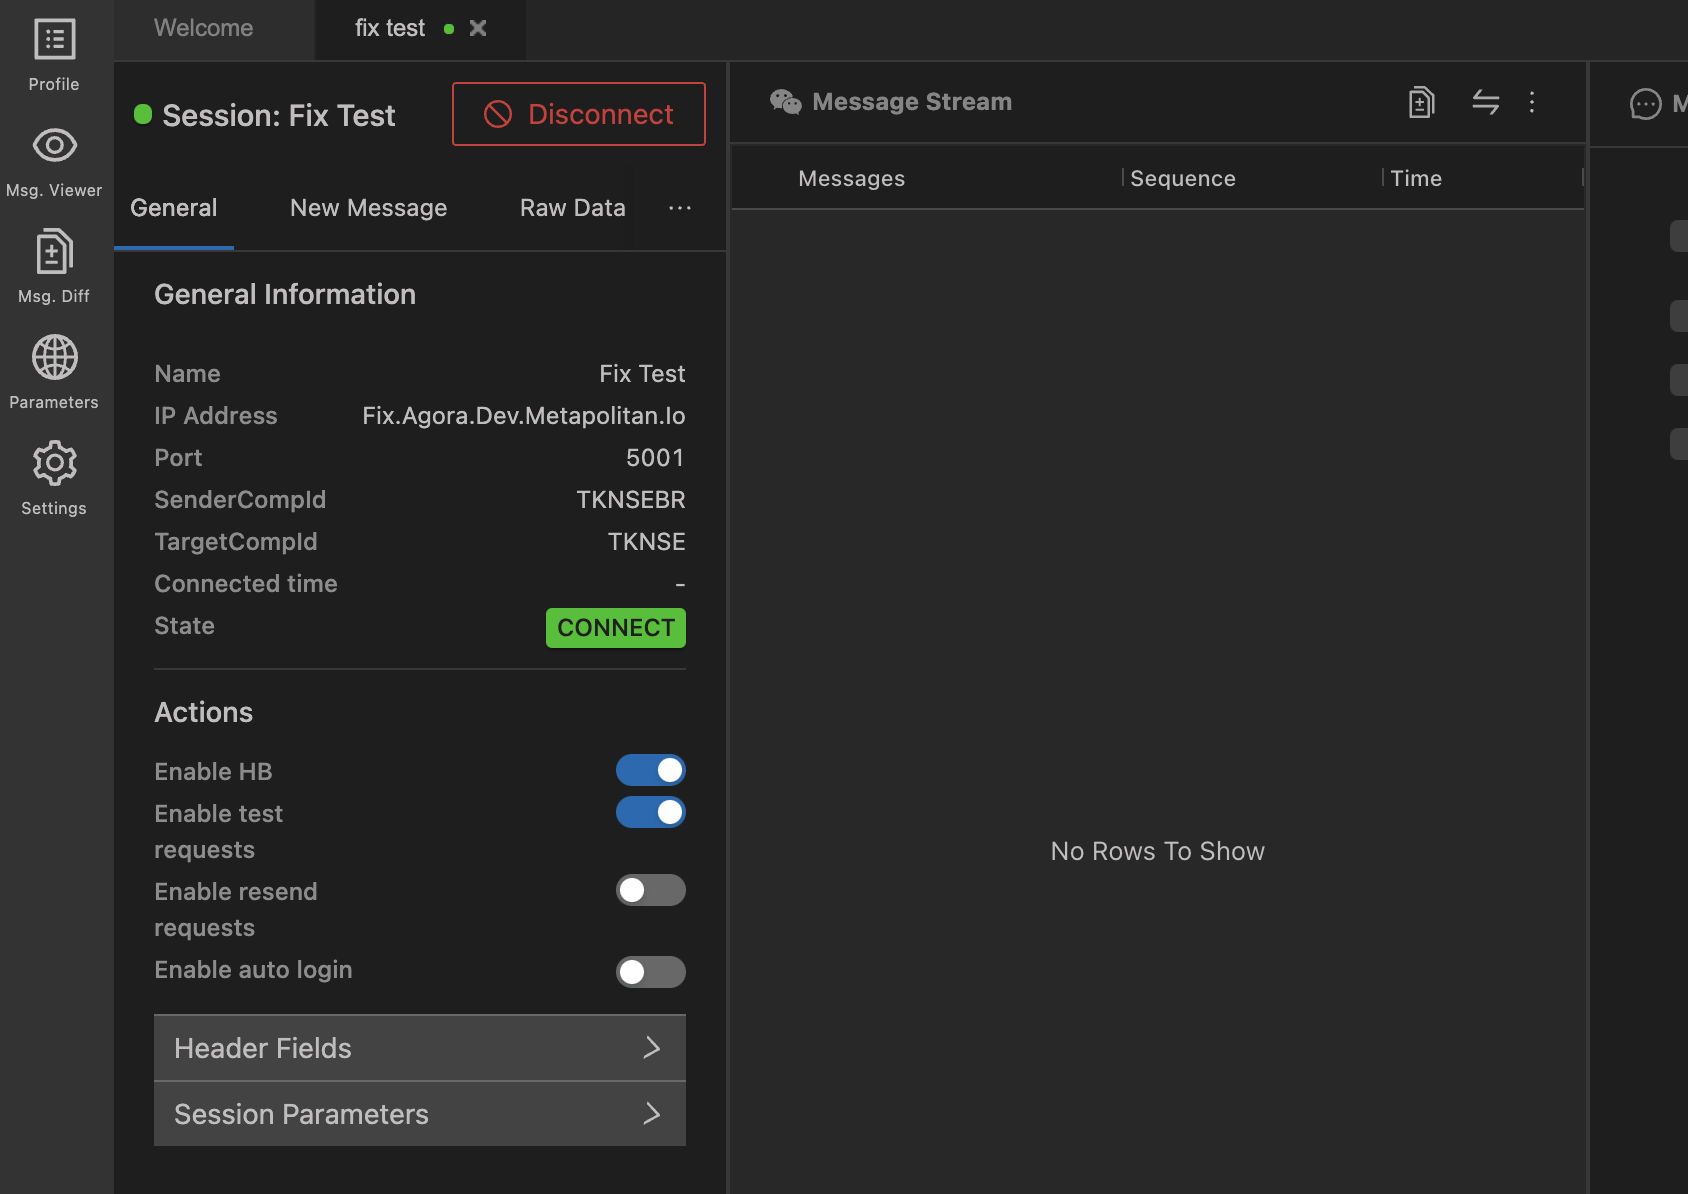Show more tabs via the ellipsis
Image resolution: width=1688 pixels, height=1194 pixels.
click(680, 208)
